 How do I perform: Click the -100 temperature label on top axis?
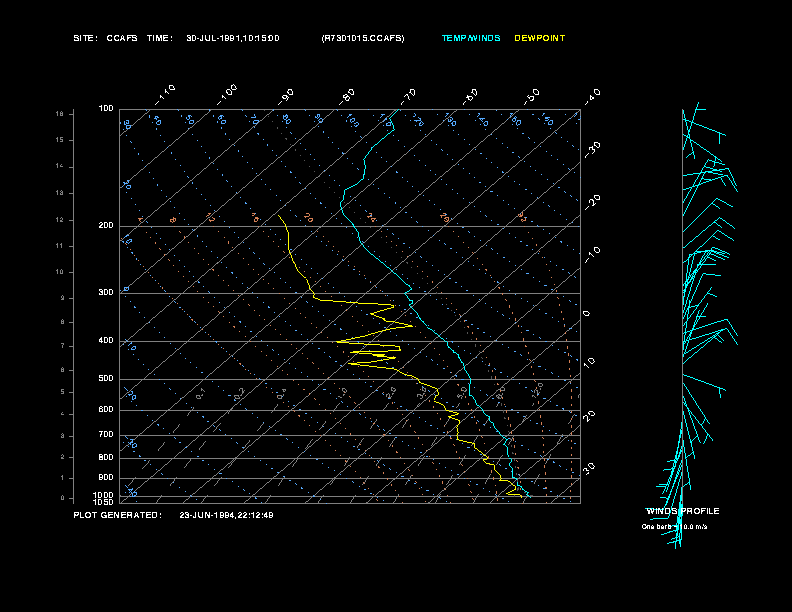point(227,95)
